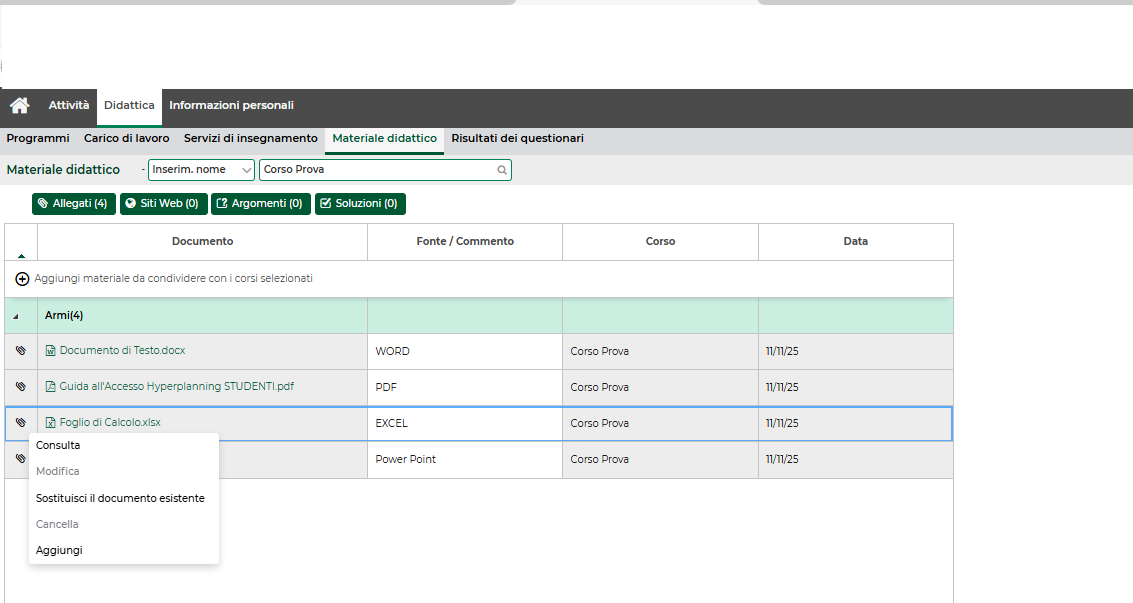This screenshot has height=603, width=1133.
Task: Choose Sostituisci il documento esistente
Action: [120, 498]
